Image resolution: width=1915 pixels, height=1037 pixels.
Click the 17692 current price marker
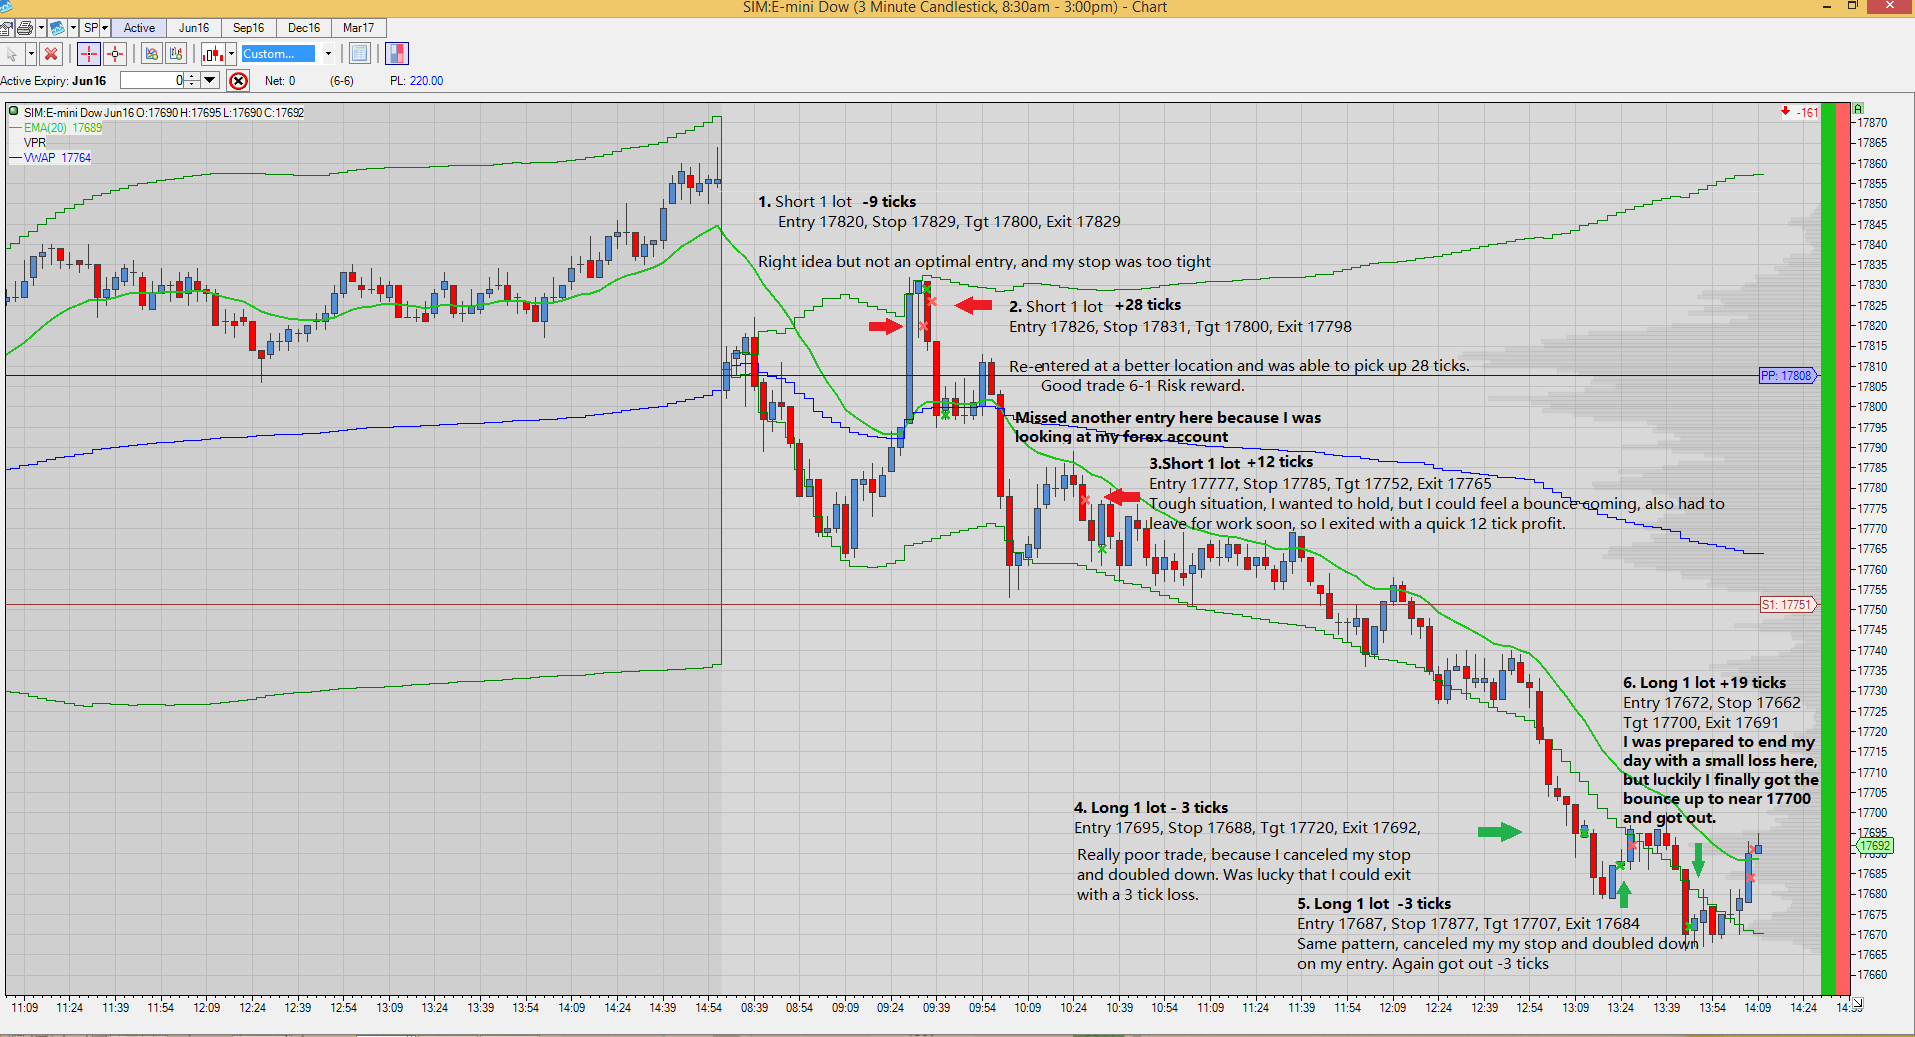(1875, 846)
